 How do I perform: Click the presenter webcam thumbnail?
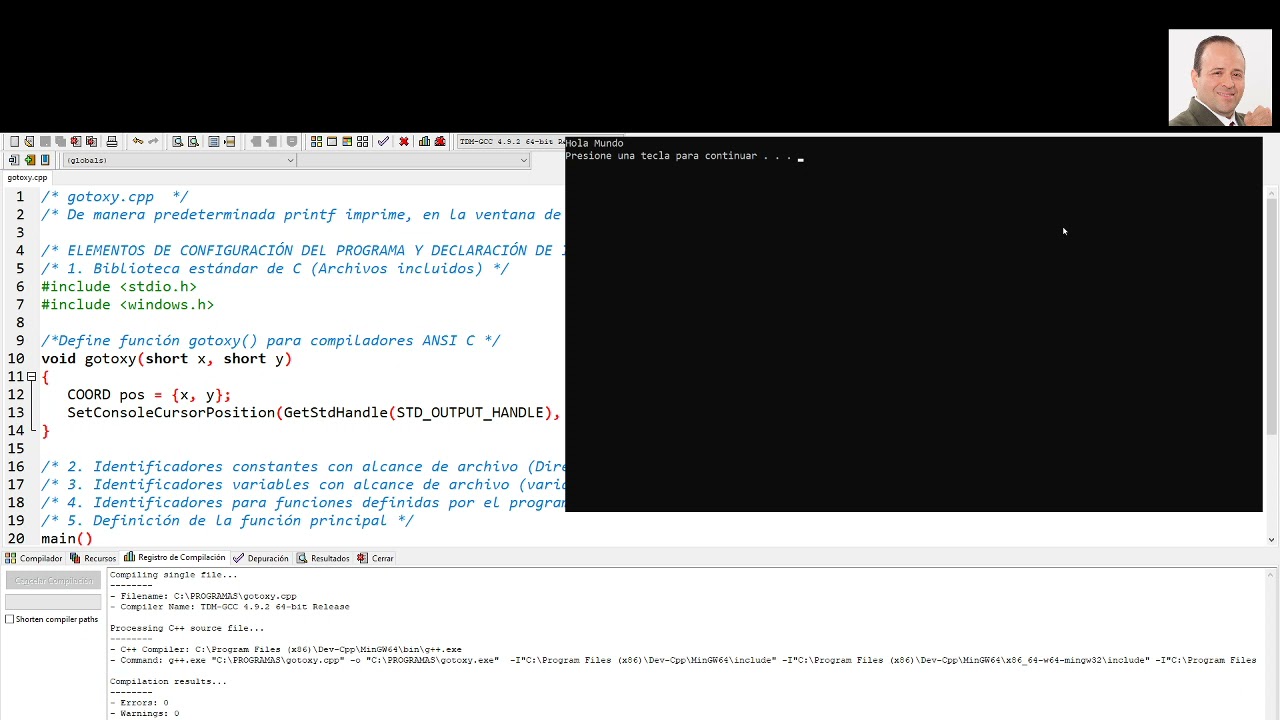[x=1220, y=78]
